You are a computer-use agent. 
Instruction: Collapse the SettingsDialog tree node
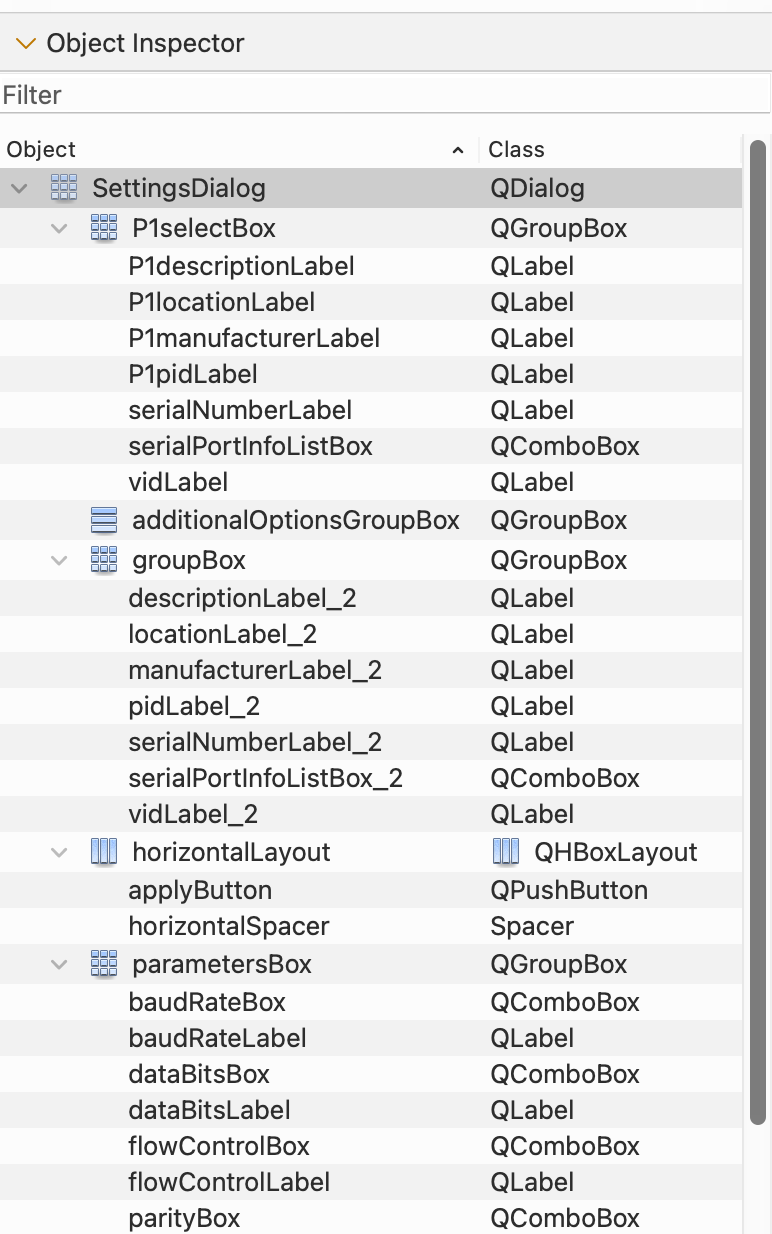[x=18, y=187]
